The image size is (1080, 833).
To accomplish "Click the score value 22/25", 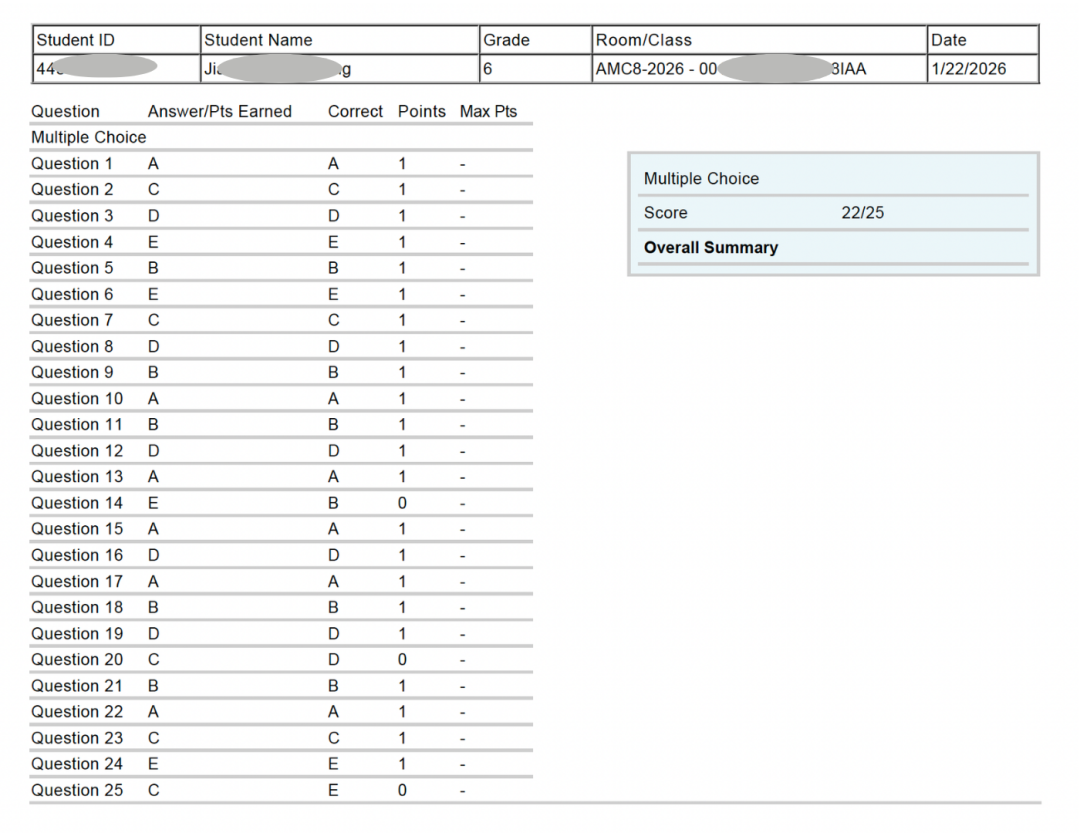I will 862,213.
